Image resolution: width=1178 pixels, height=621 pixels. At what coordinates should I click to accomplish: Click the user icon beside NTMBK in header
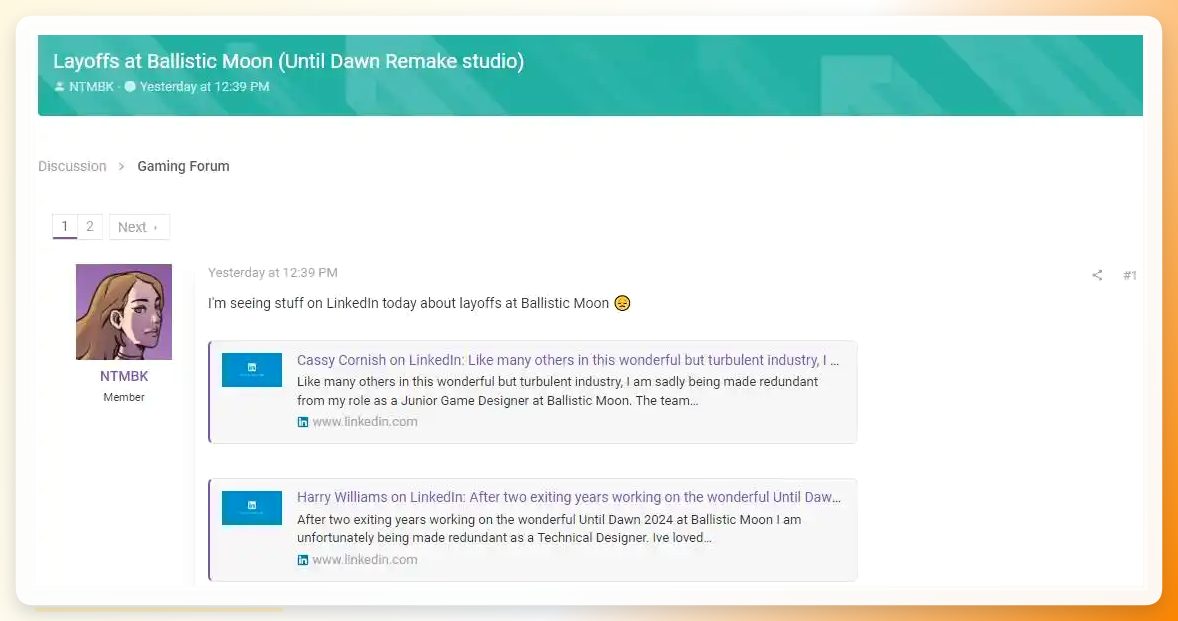[59, 86]
